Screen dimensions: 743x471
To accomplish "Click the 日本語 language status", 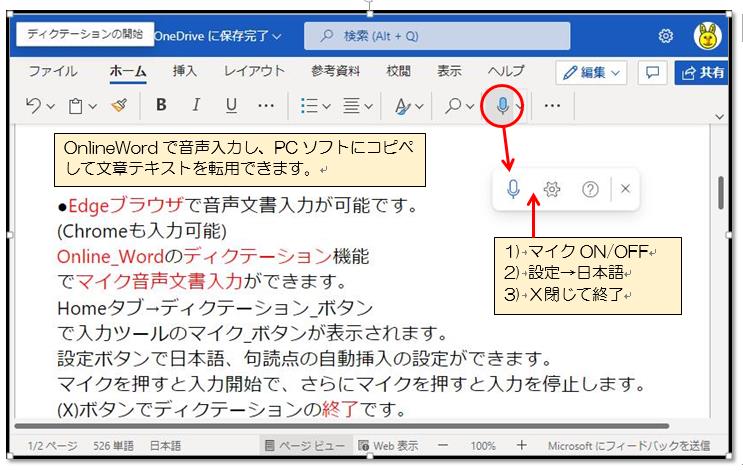I will [165, 446].
